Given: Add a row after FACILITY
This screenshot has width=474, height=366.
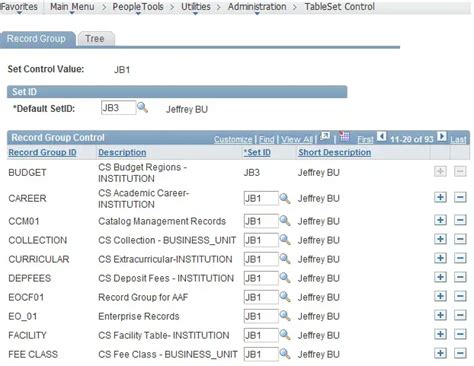Looking at the screenshot, I should coord(440,334).
